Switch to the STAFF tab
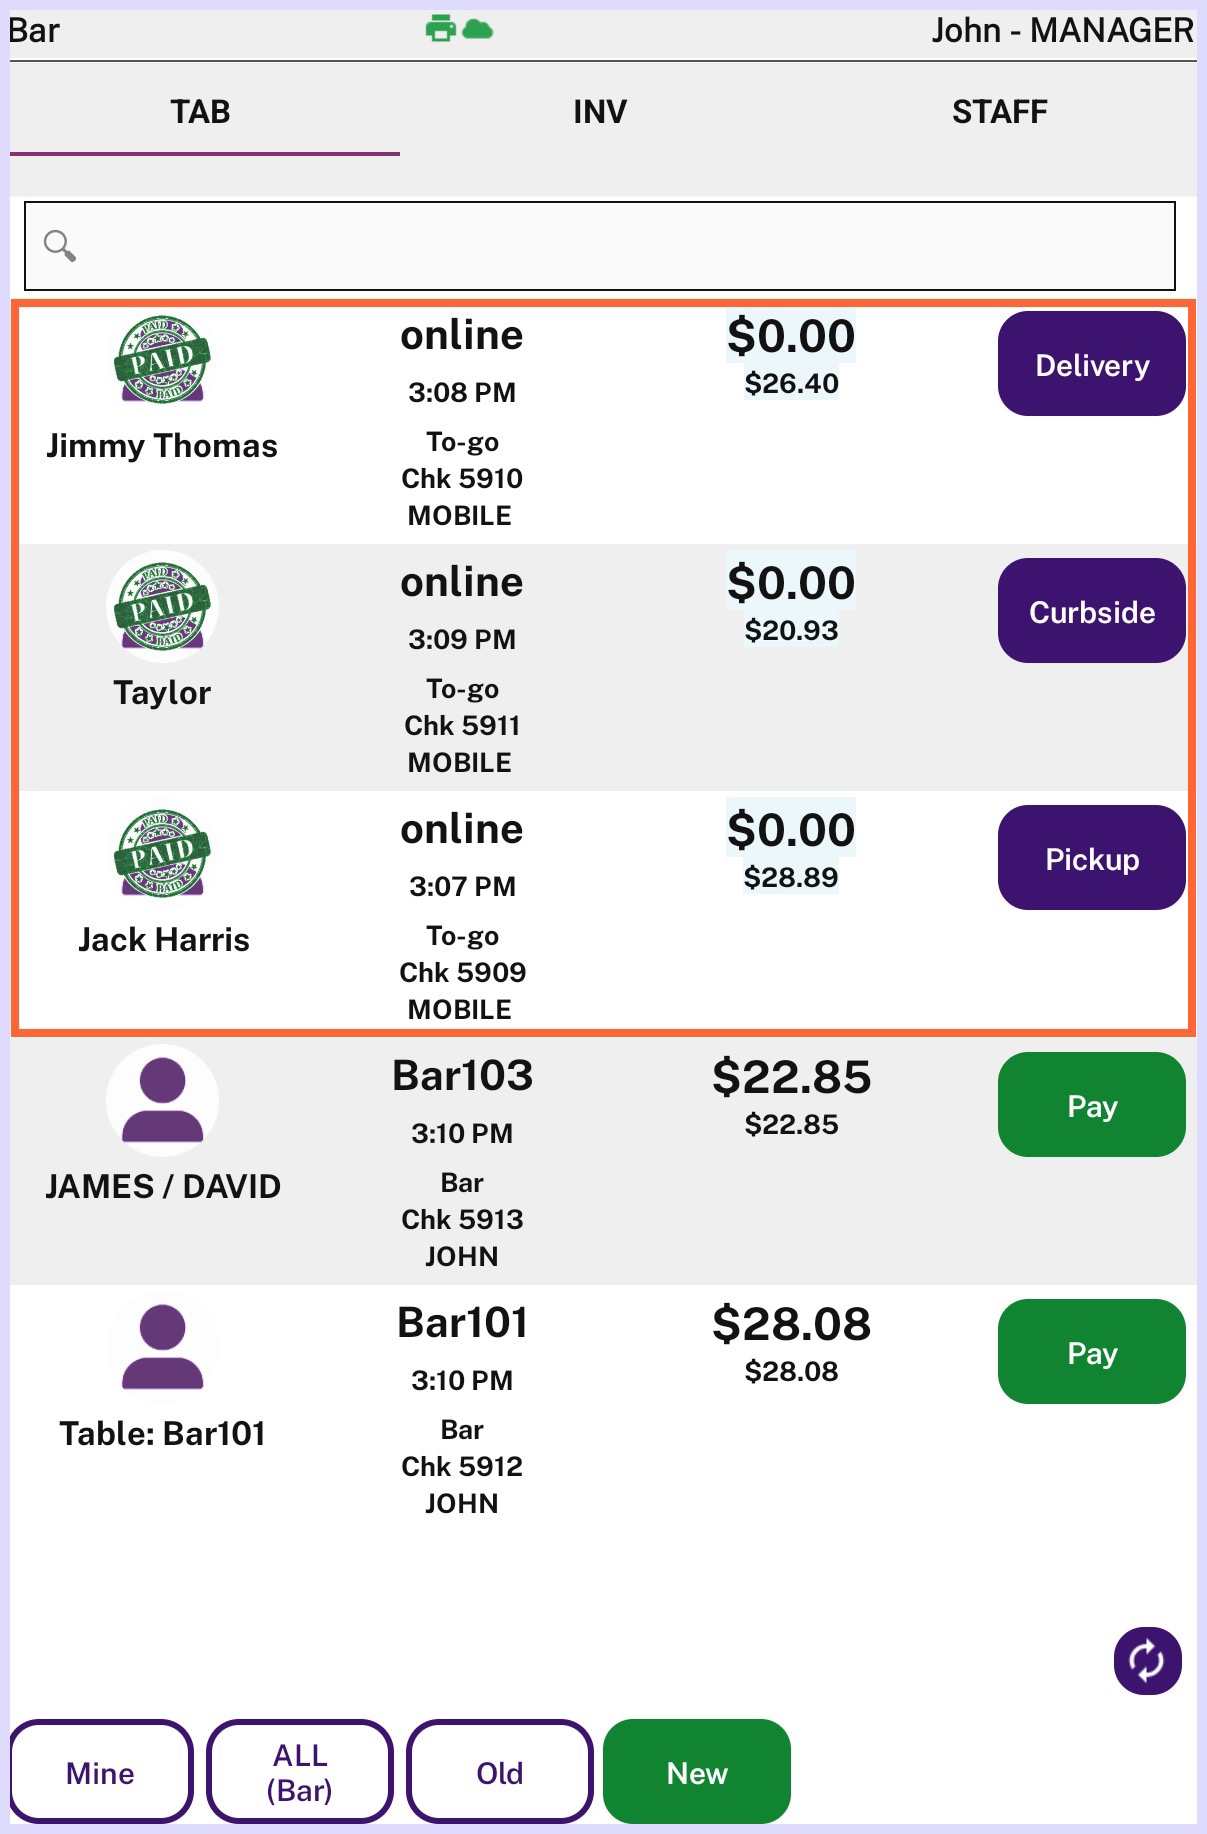 click(999, 112)
